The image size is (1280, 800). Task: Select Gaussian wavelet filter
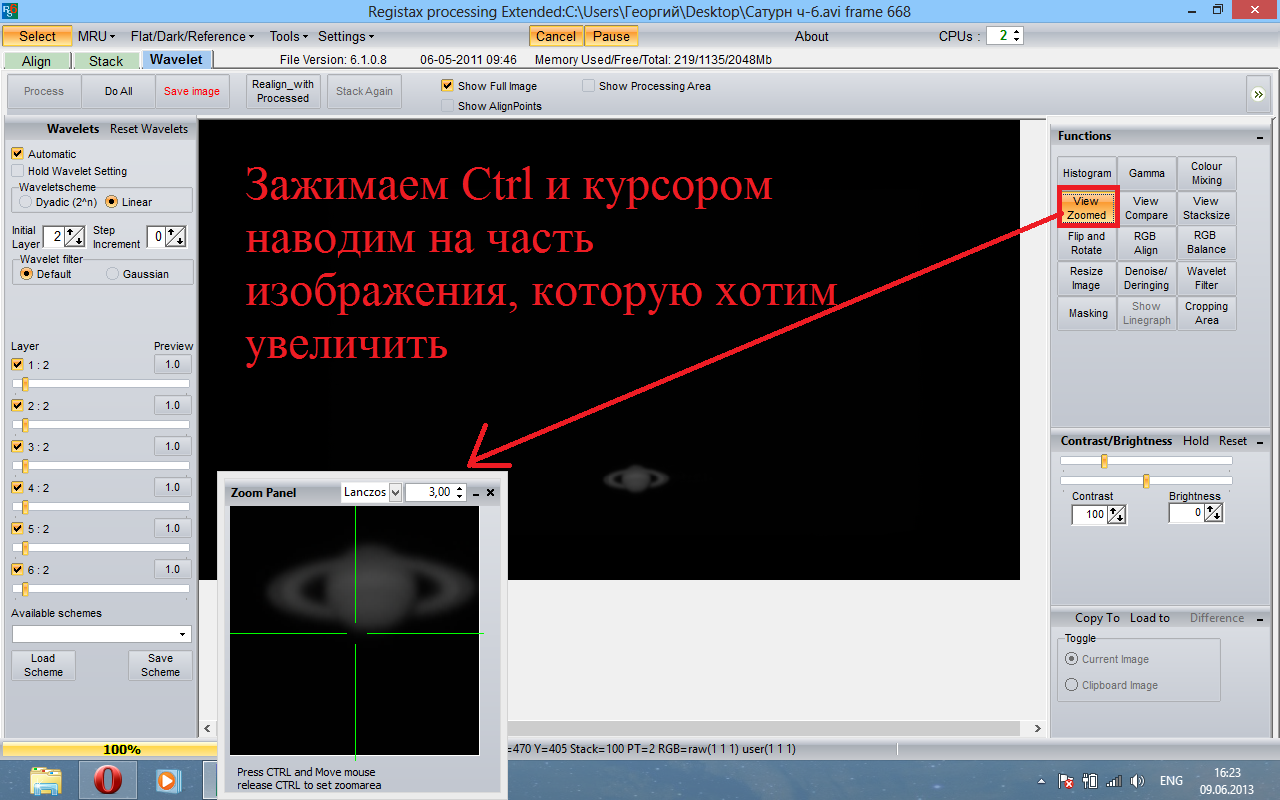(112, 274)
